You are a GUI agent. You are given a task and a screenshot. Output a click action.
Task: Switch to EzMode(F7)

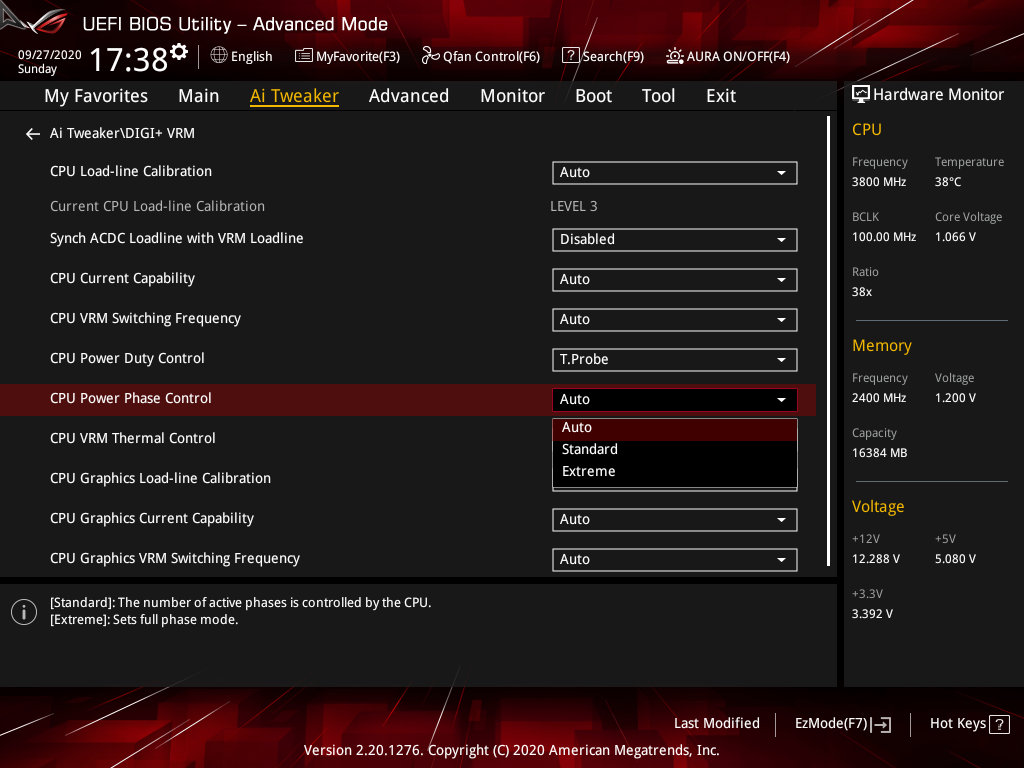[x=842, y=724]
